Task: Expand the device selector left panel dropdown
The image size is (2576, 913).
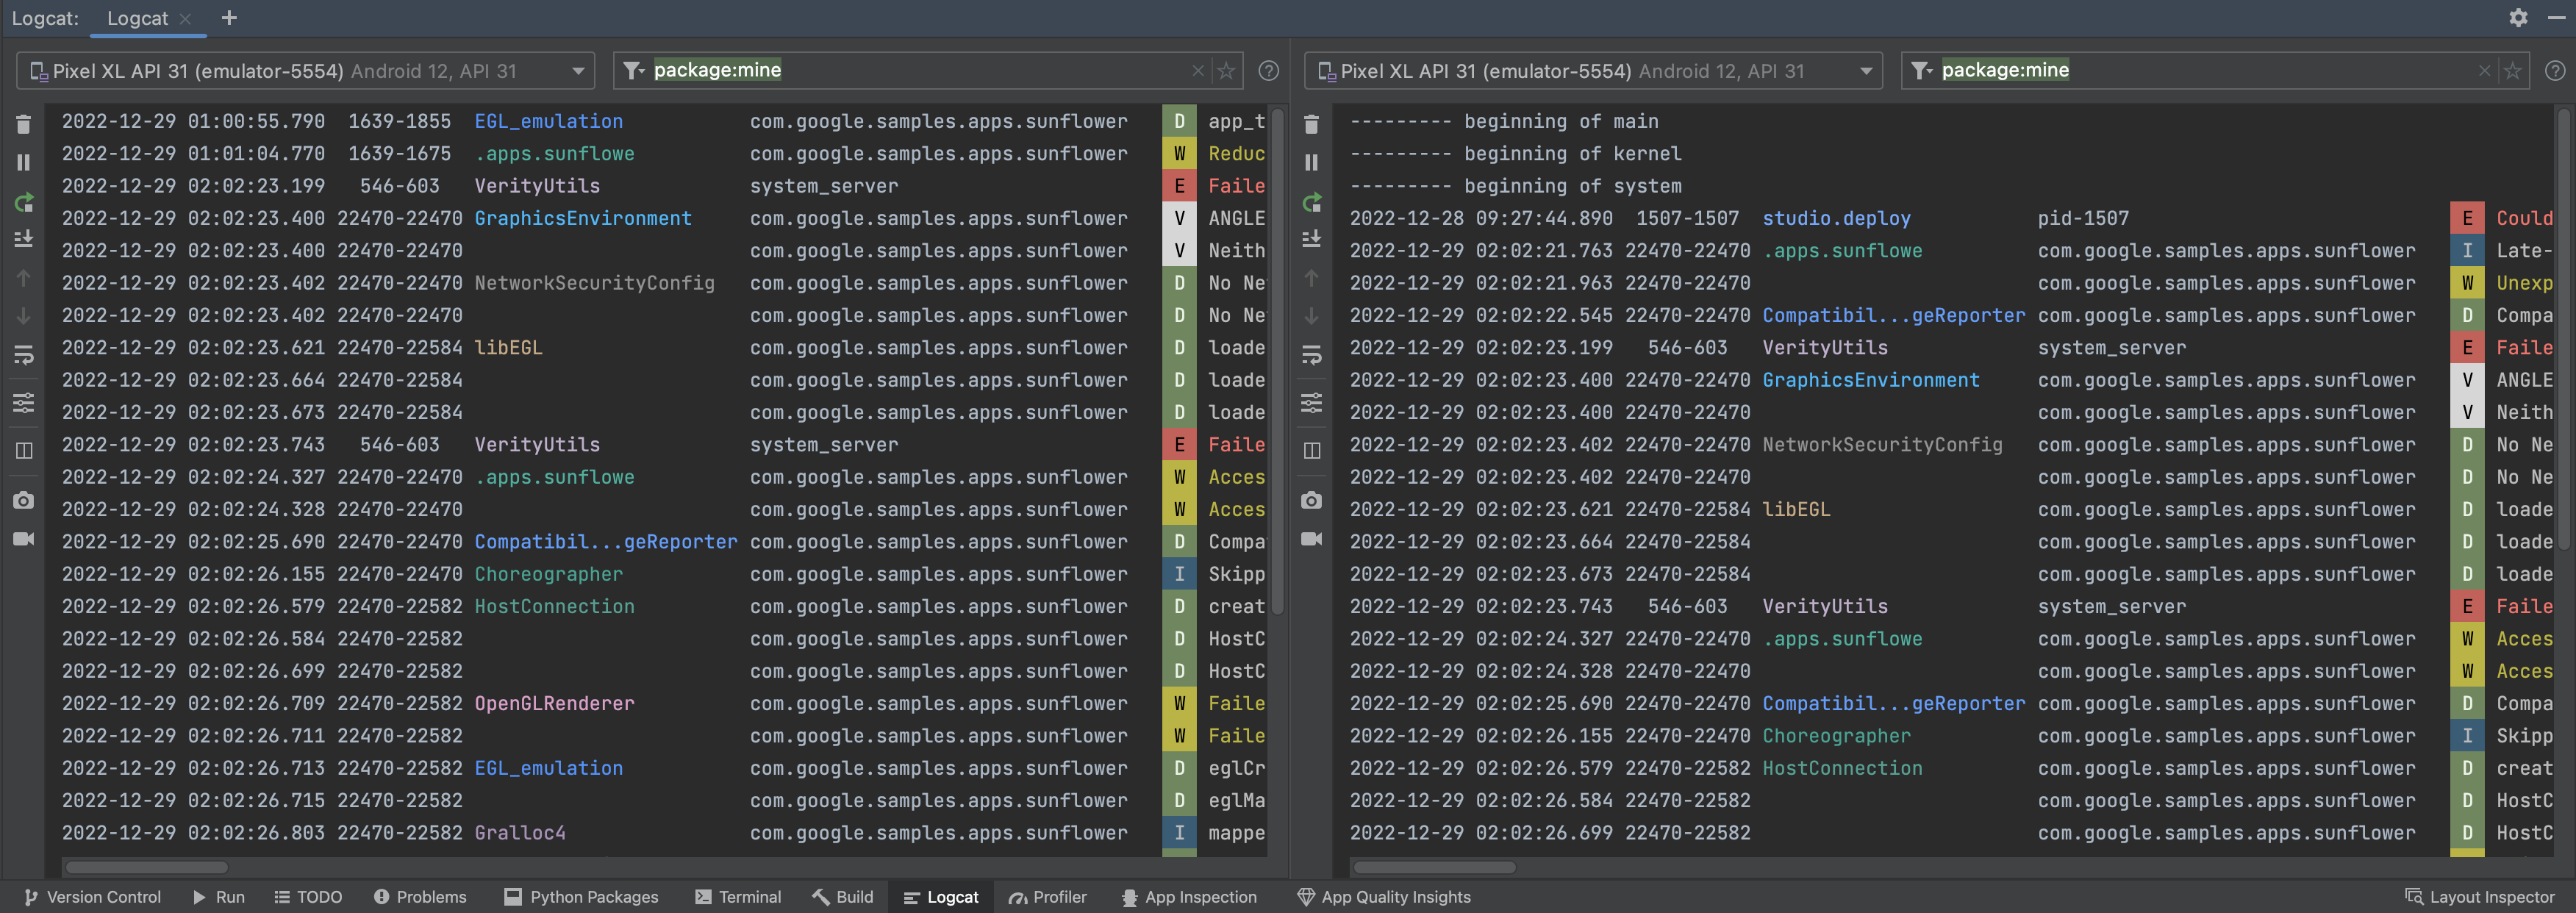Action: click(573, 71)
